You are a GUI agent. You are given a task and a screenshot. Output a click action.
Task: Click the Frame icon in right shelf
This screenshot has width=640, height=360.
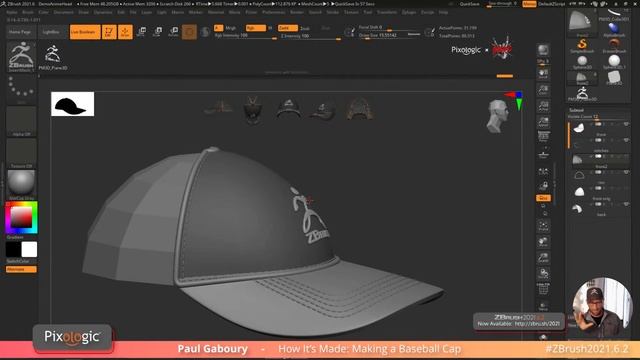pyautogui.click(x=543, y=225)
